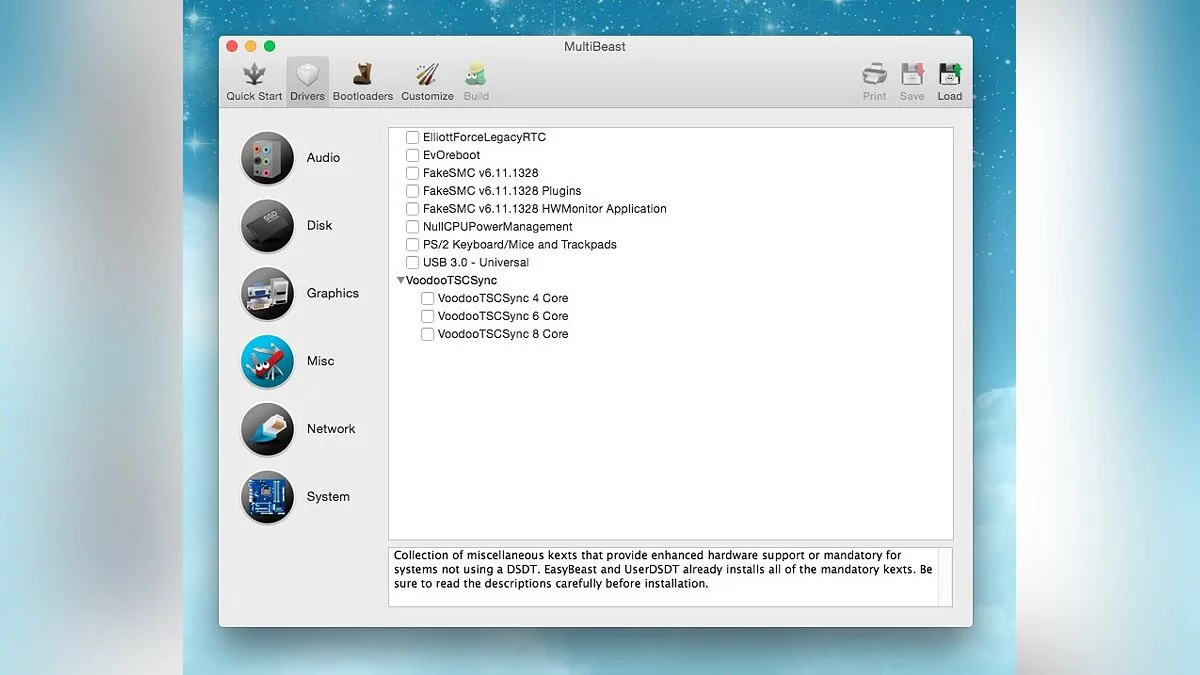Image resolution: width=1200 pixels, height=675 pixels.
Task: Click the Print toolbar button
Action: [x=874, y=81]
